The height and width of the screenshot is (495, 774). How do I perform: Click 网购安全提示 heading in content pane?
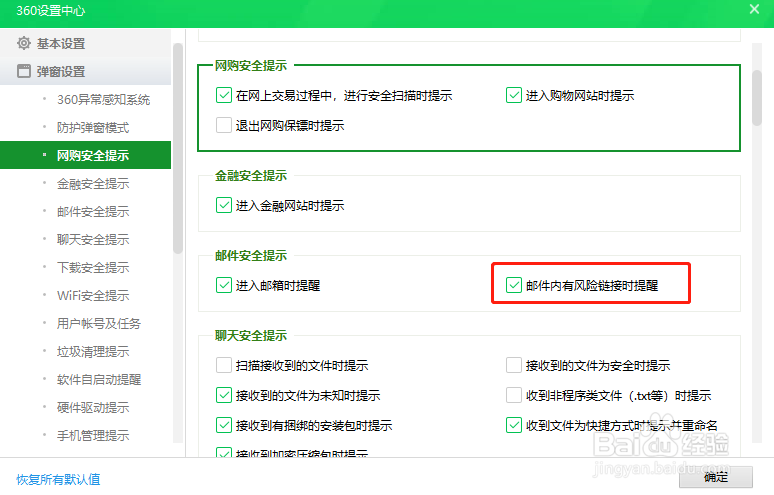(x=251, y=66)
